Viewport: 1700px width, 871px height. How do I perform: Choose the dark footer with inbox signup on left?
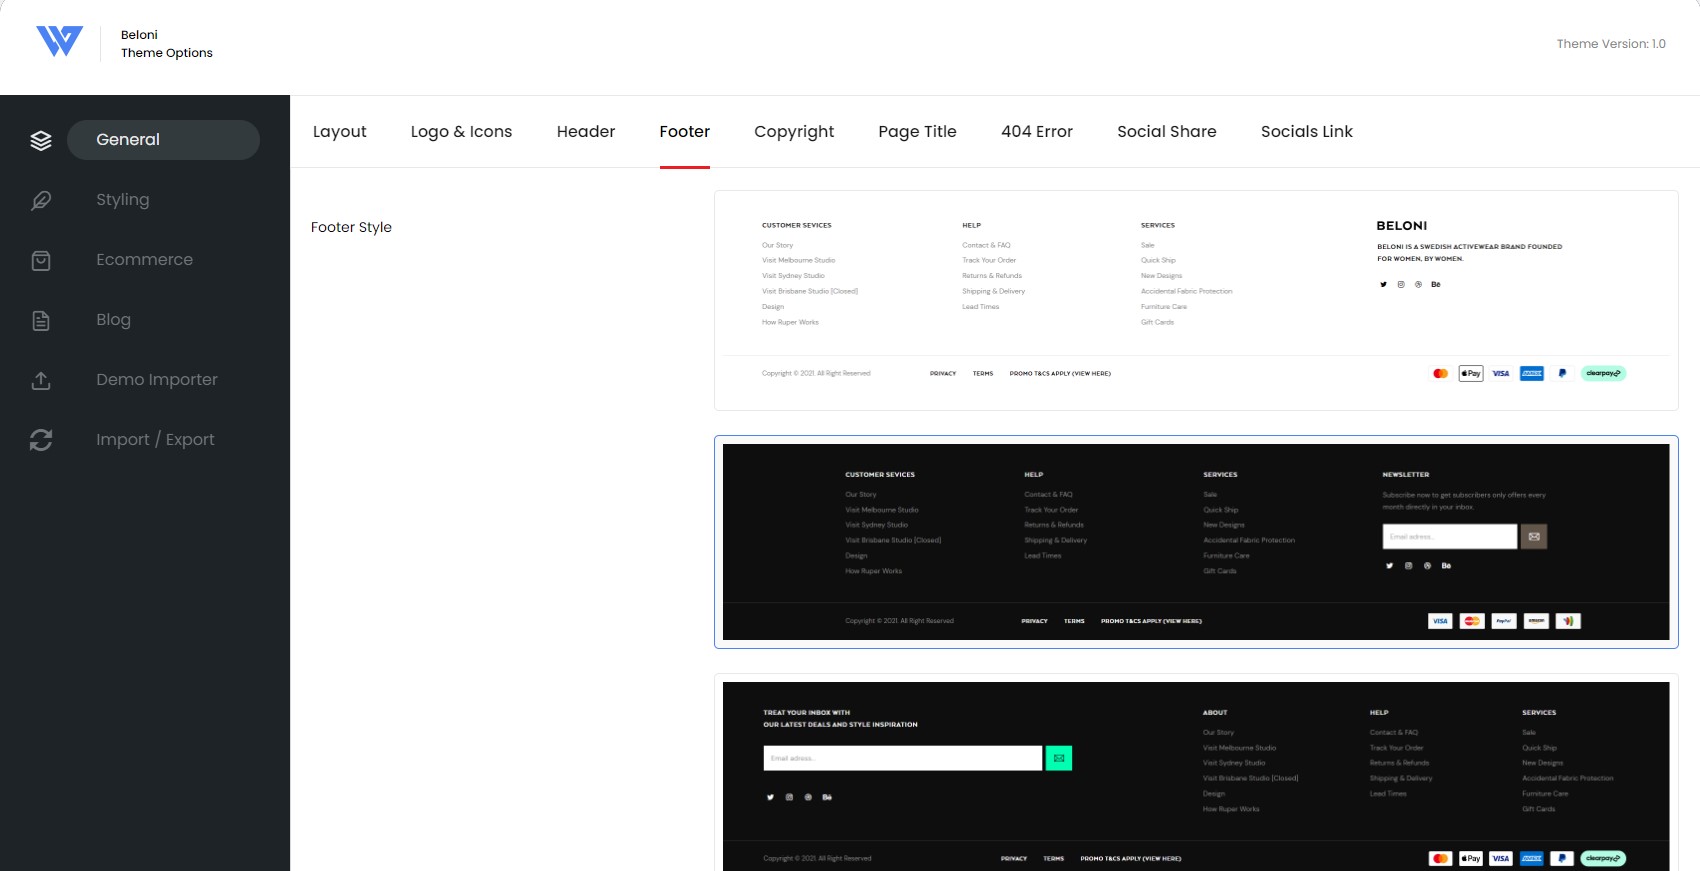(1196, 775)
